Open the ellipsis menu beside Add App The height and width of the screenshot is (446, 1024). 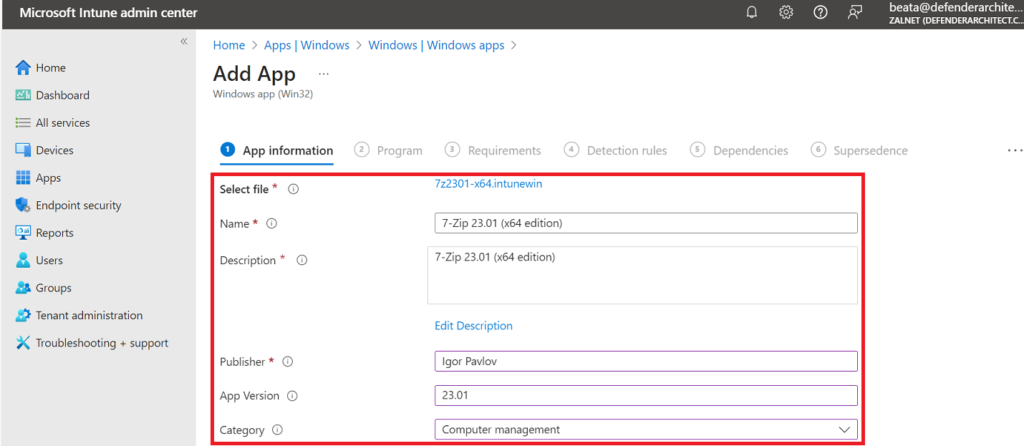pos(324,74)
